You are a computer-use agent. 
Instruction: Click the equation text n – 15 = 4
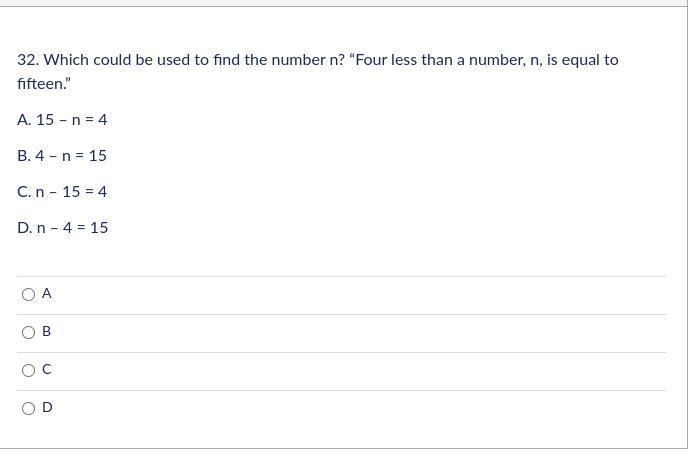[71, 192]
